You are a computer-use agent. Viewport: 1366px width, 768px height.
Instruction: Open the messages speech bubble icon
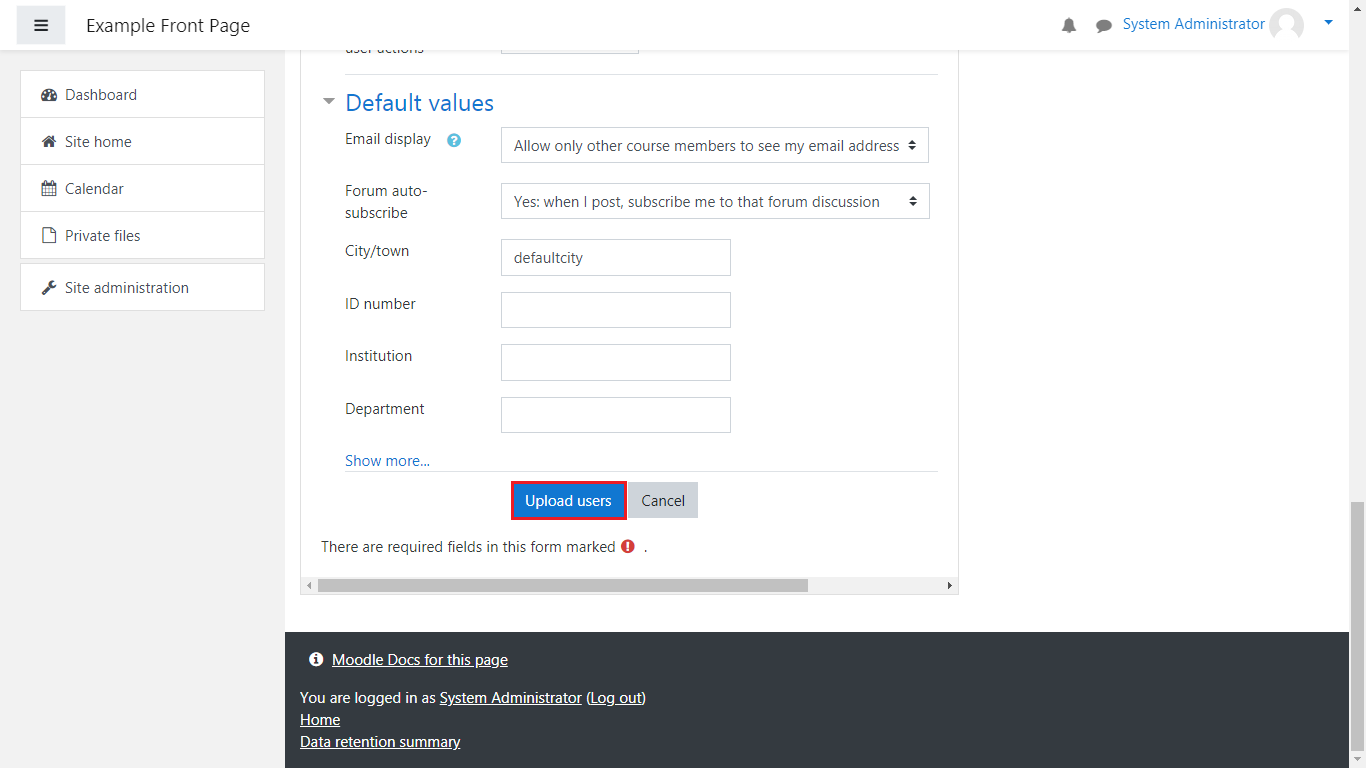pyautogui.click(x=1103, y=26)
